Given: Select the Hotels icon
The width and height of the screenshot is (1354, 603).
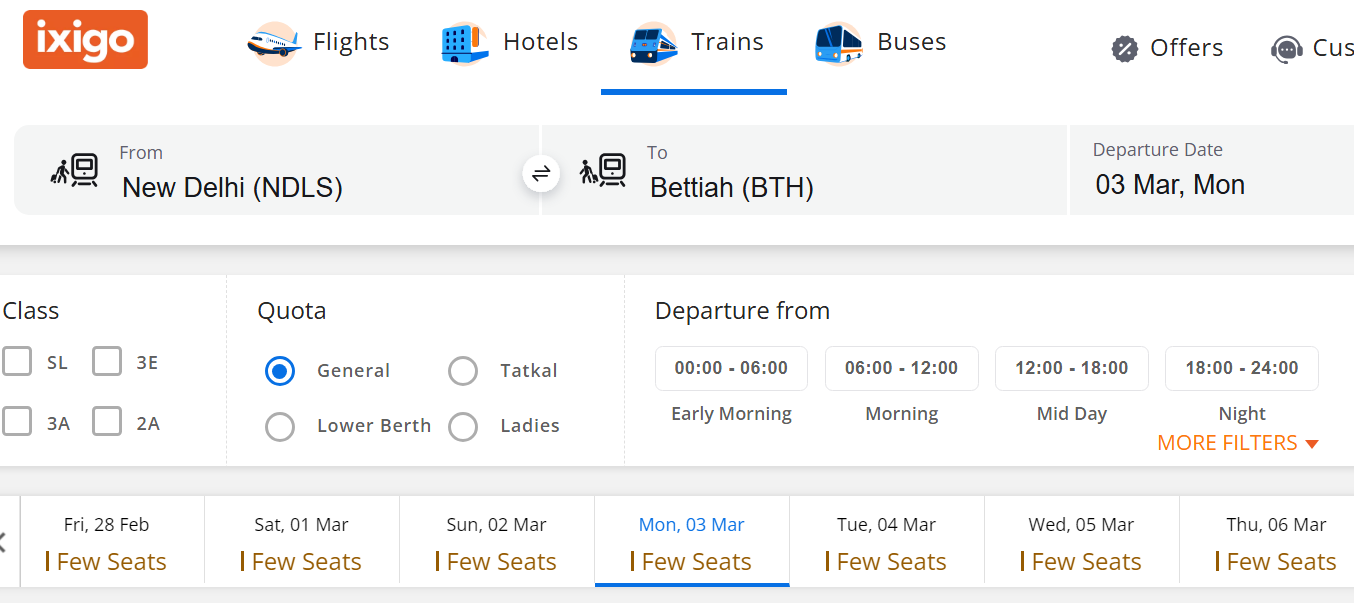Looking at the screenshot, I should pyautogui.click(x=460, y=42).
